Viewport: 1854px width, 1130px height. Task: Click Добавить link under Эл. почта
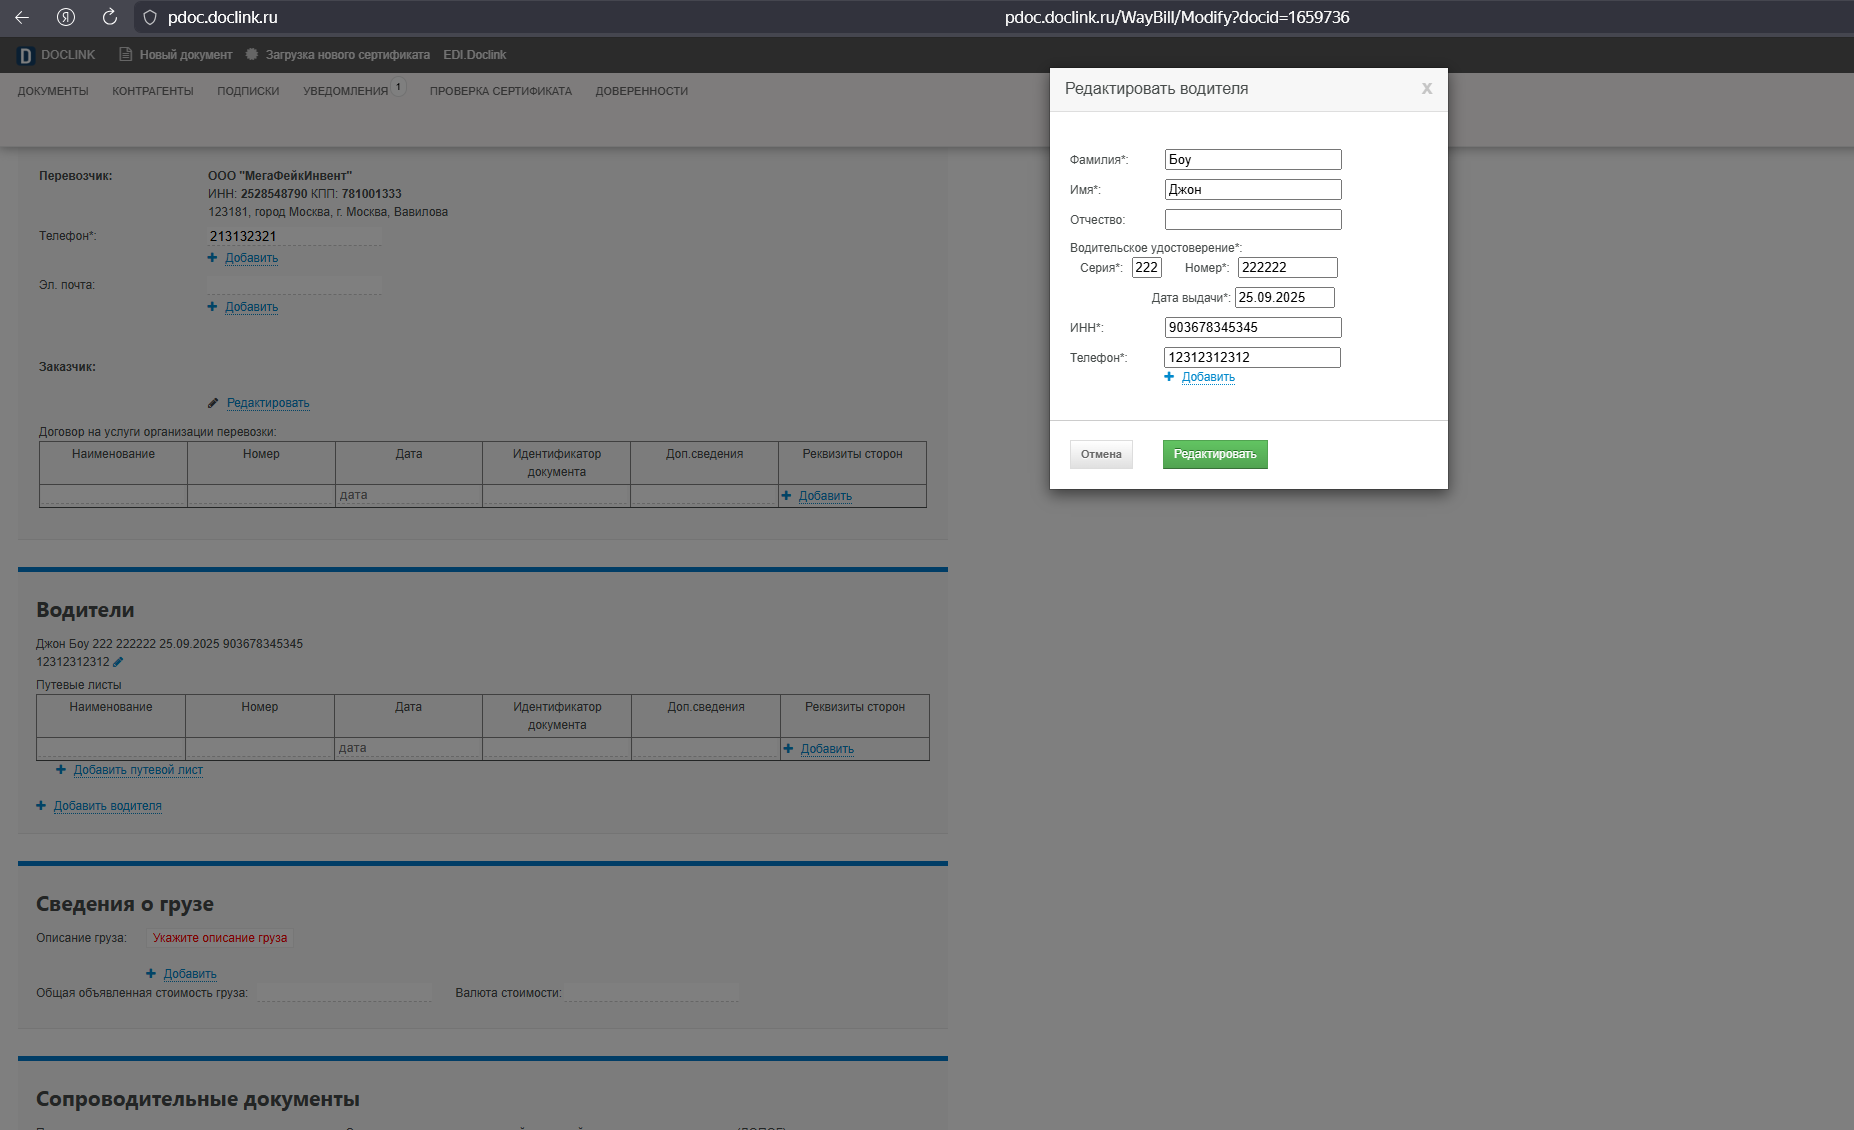click(x=251, y=307)
